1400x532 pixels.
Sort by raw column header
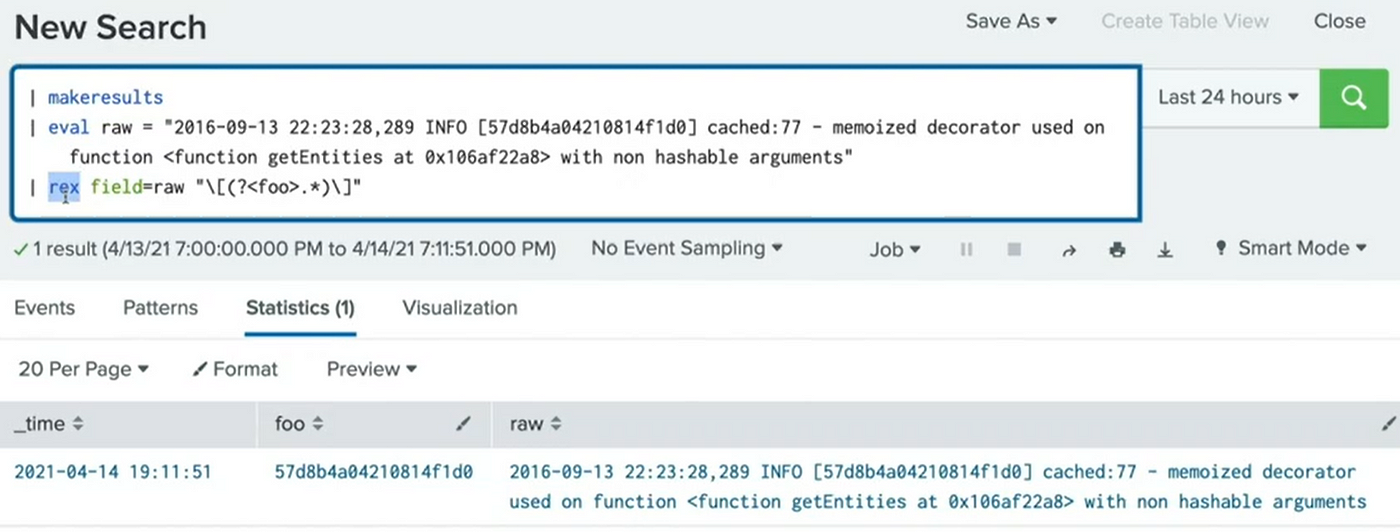pos(536,424)
